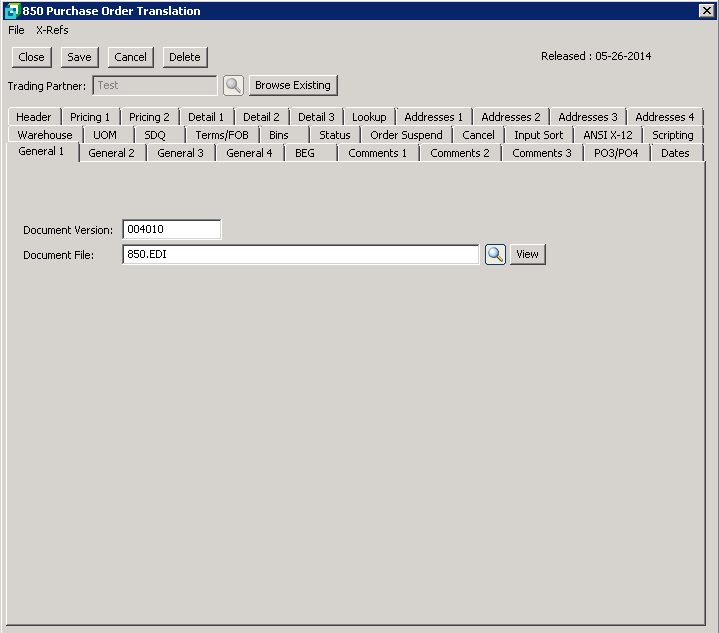This screenshot has height=633, width=719.
Task: View the 850.EDI document file
Action: (x=527, y=255)
